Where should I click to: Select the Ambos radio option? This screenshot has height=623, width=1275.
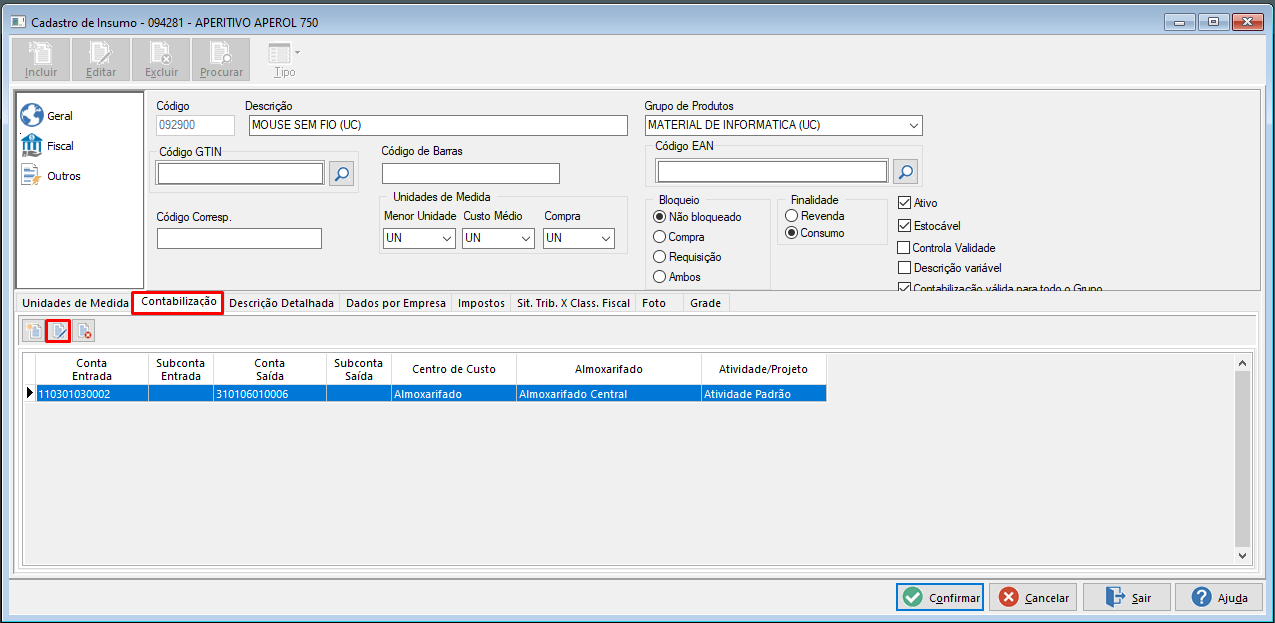(x=677, y=277)
